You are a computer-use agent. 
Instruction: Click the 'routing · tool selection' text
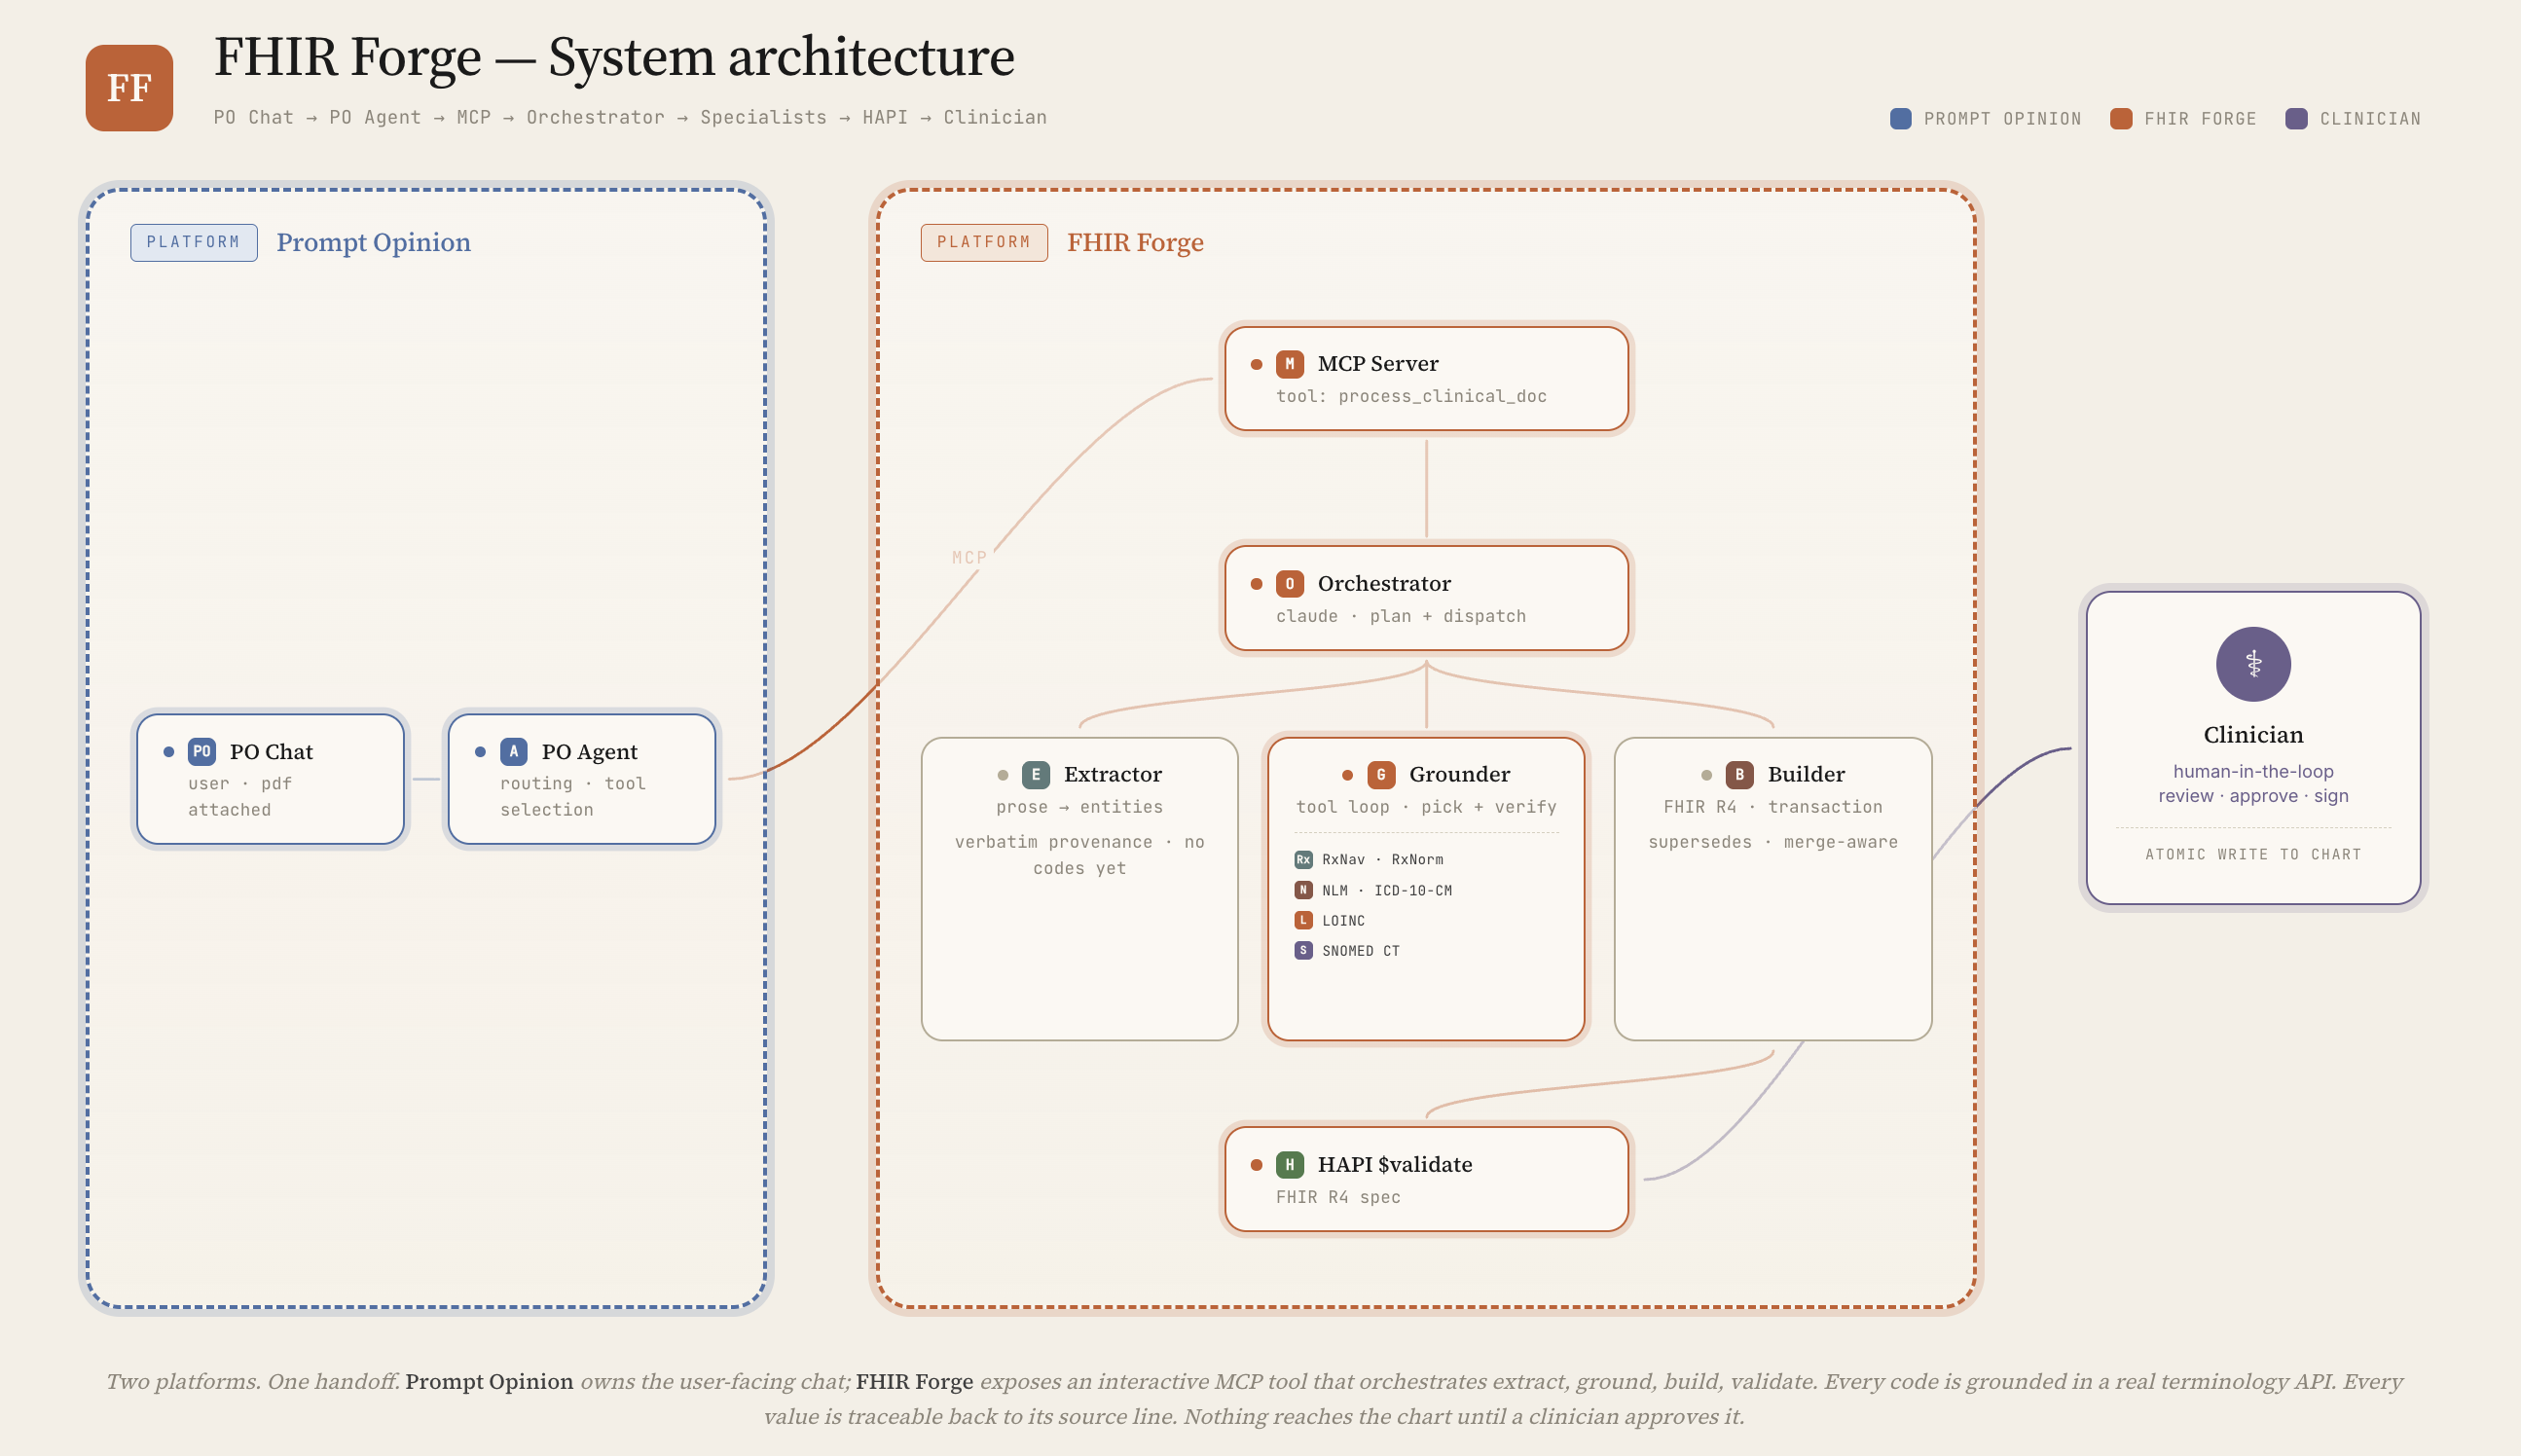pos(573,797)
